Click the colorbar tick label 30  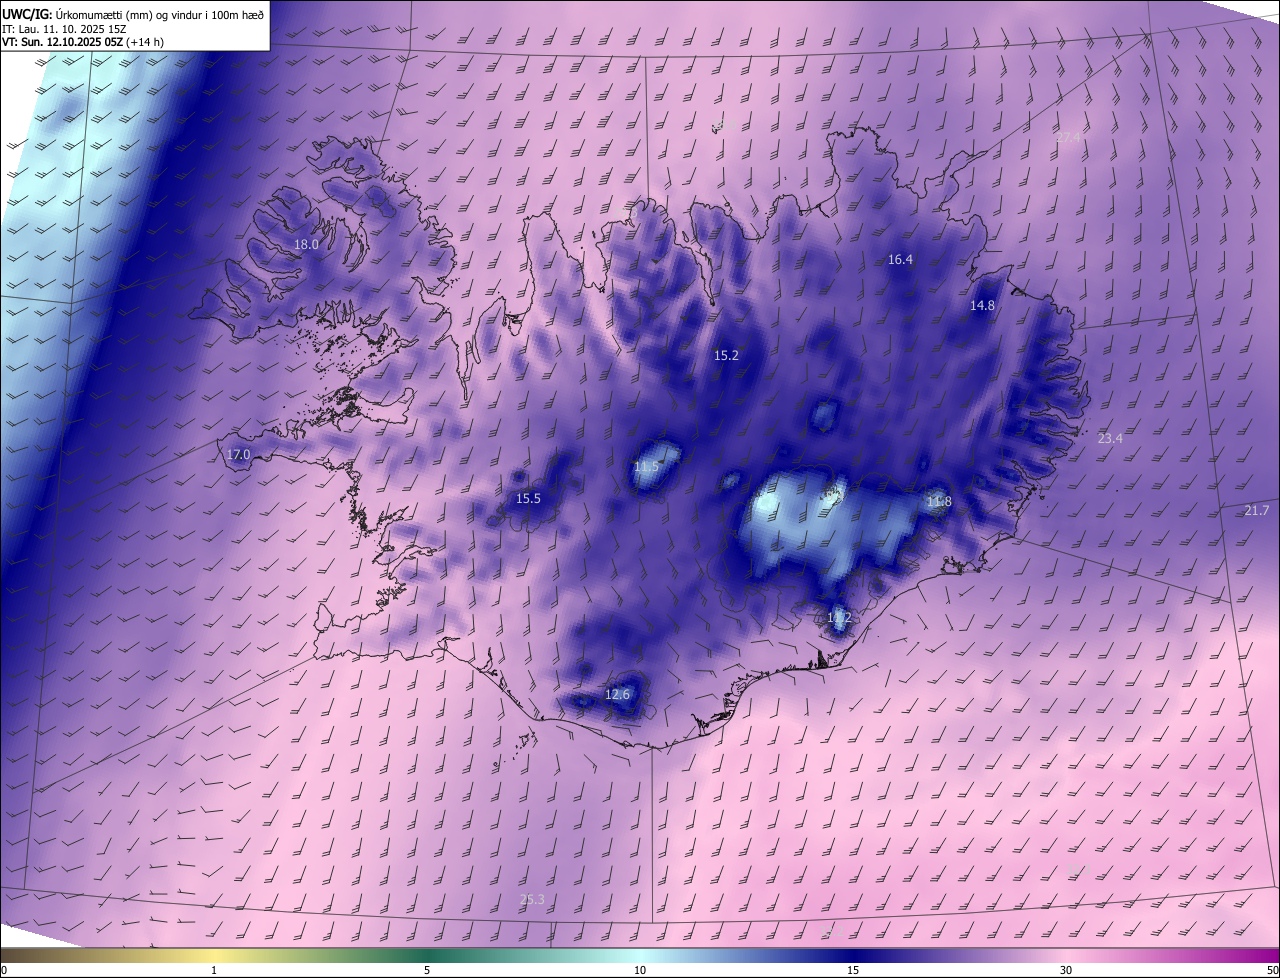tap(1066, 970)
